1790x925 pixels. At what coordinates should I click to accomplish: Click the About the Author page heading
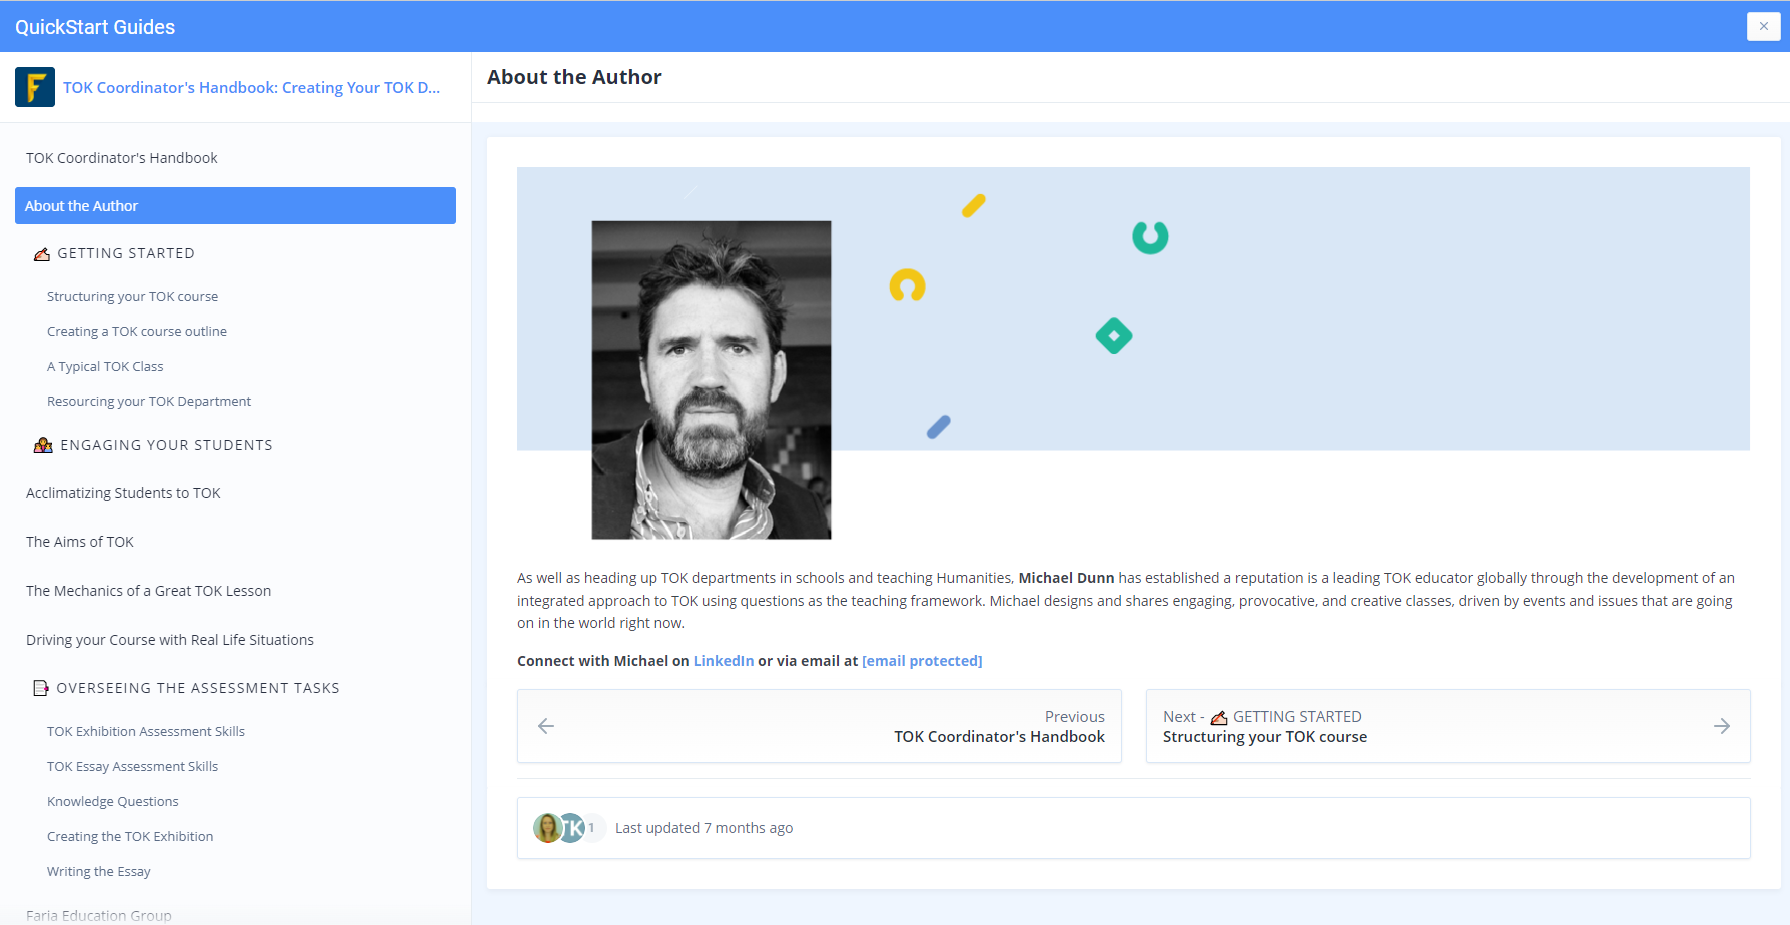(x=574, y=77)
